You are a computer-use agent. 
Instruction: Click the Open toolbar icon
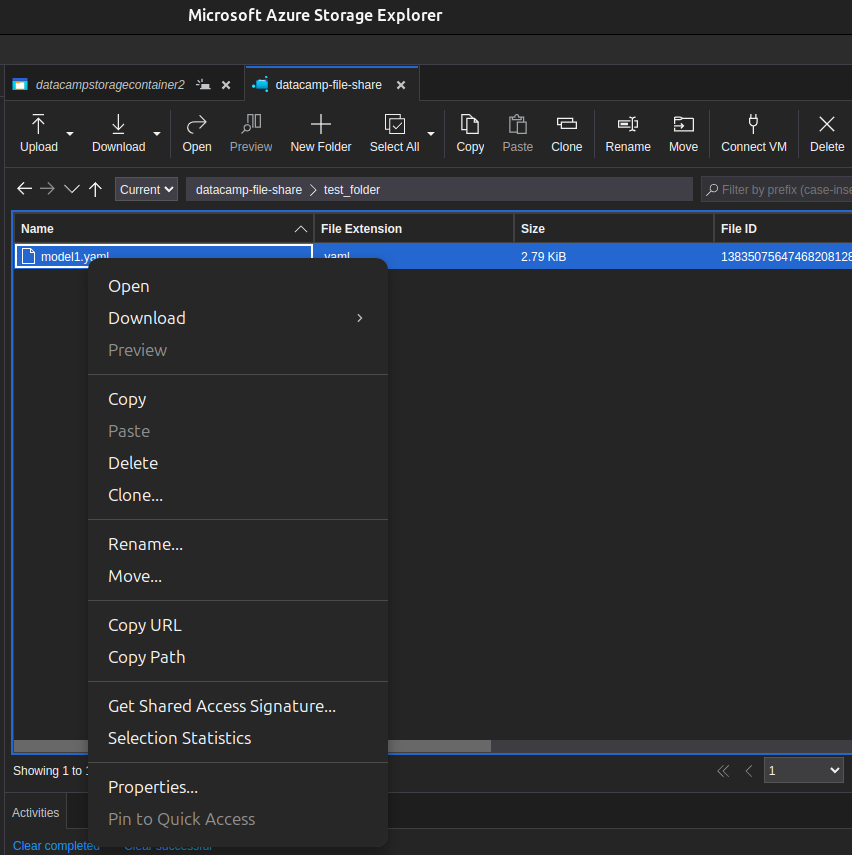click(196, 133)
